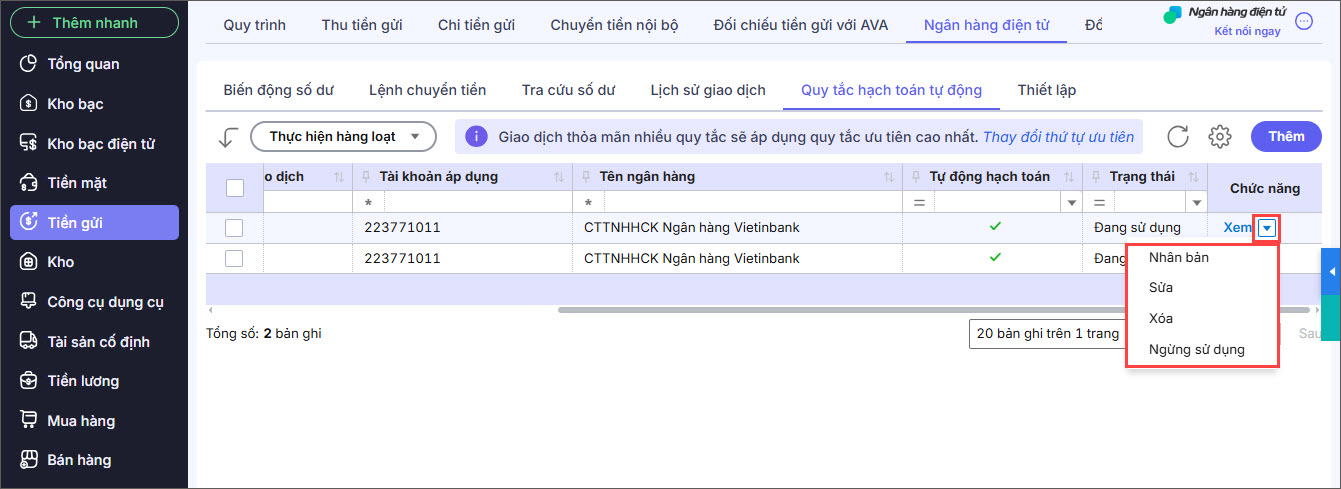Image resolution: width=1341 pixels, height=489 pixels.
Task: Open table settings gear icon
Action: tap(1219, 136)
